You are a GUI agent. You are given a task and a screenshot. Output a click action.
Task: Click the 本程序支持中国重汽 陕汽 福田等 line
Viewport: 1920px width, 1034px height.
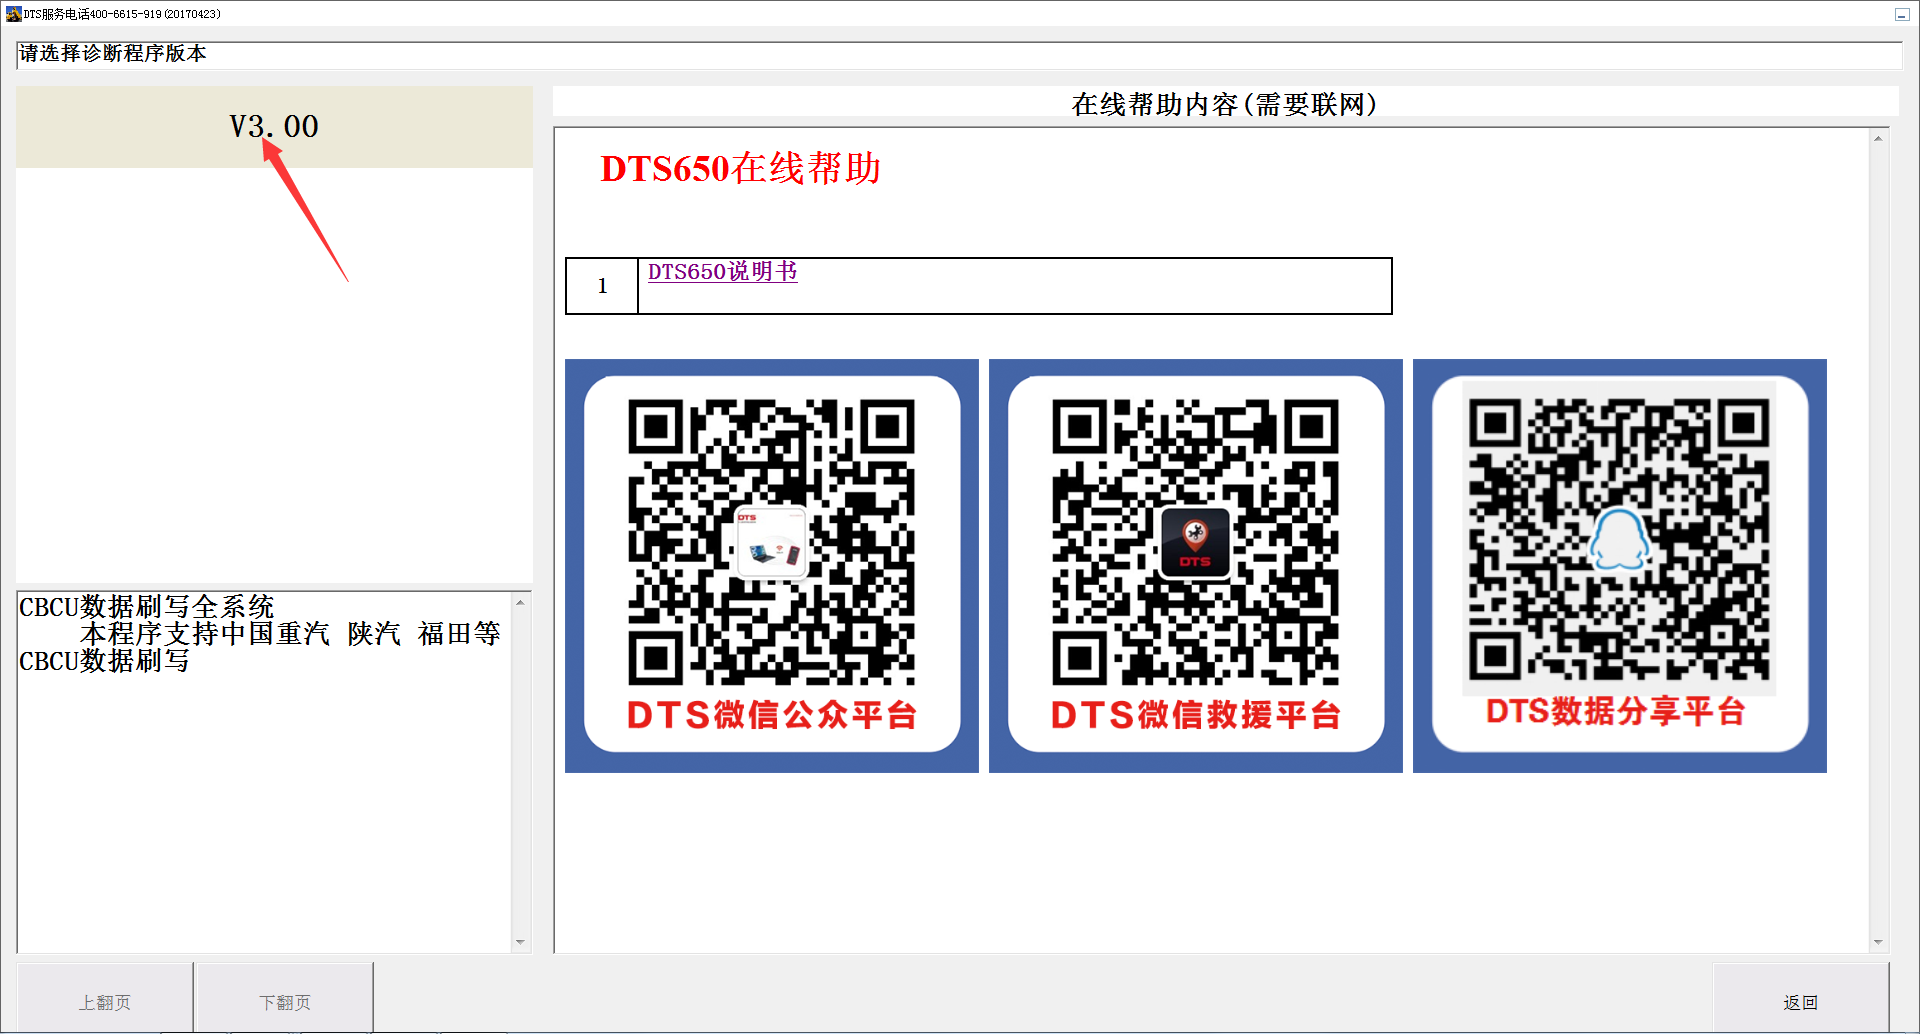(290, 634)
